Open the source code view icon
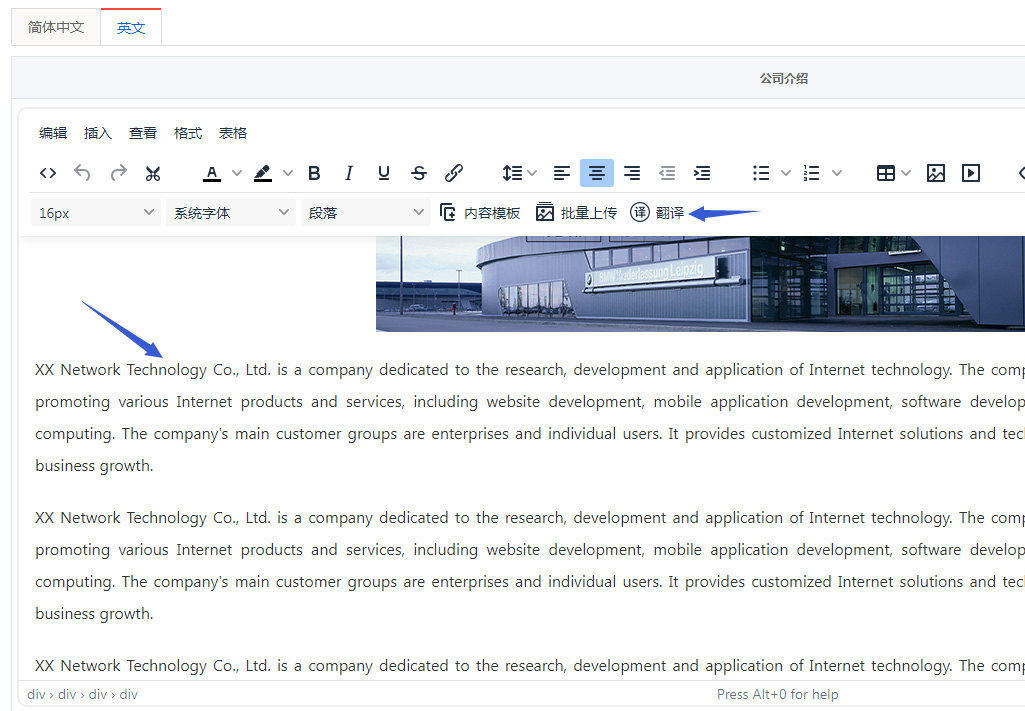Image resolution: width=1025 pixels, height=711 pixels. tap(48, 173)
